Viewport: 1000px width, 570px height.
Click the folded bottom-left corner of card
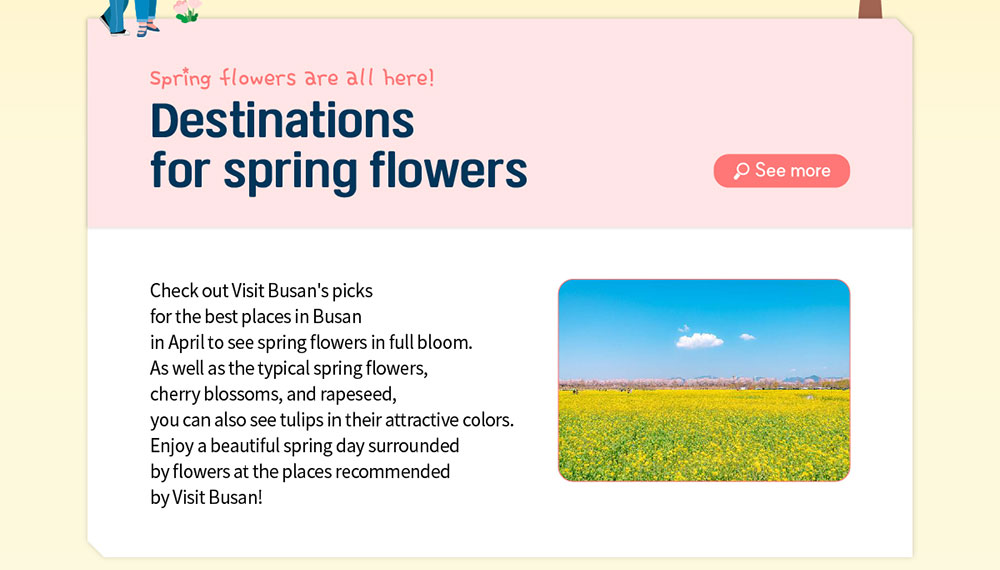tap(96, 549)
